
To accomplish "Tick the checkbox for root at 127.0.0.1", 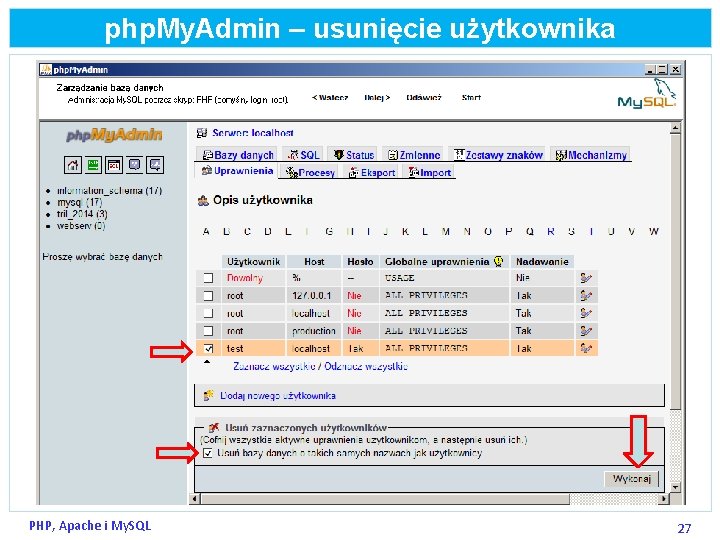I will (208, 295).
